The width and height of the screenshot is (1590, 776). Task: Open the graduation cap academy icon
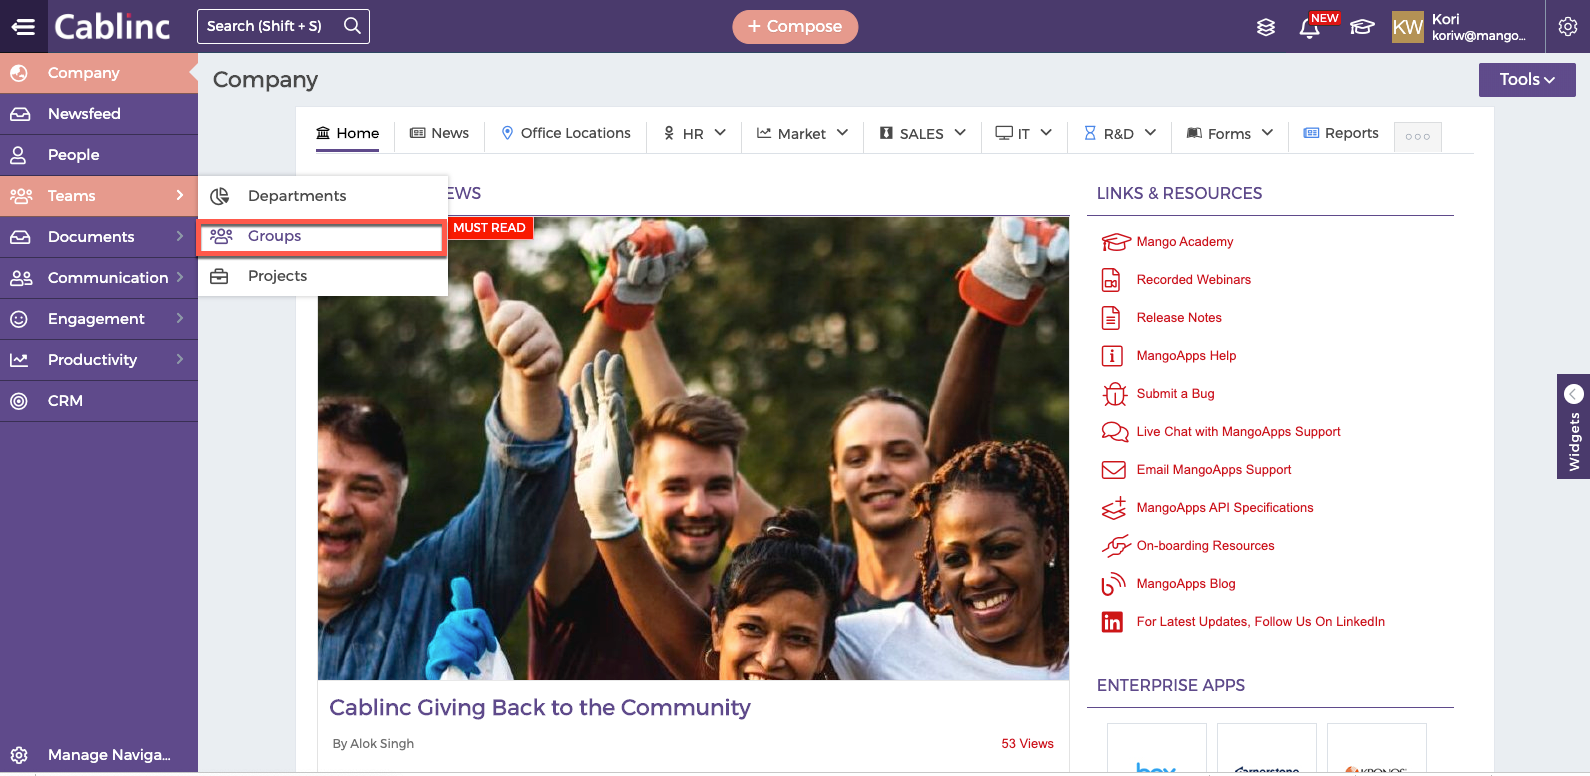pyautogui.click(x=1362, y=27)
